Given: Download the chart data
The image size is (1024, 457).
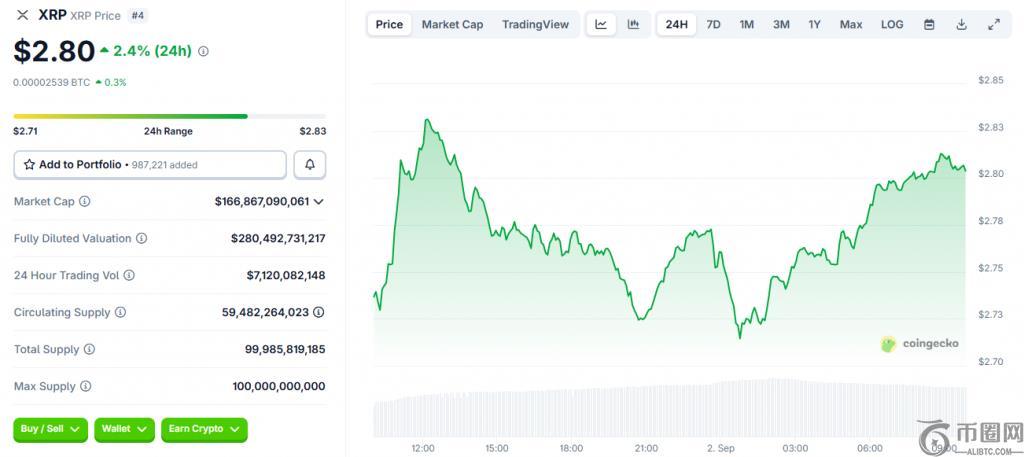Looking at the screenshot, I should (961, 24).
